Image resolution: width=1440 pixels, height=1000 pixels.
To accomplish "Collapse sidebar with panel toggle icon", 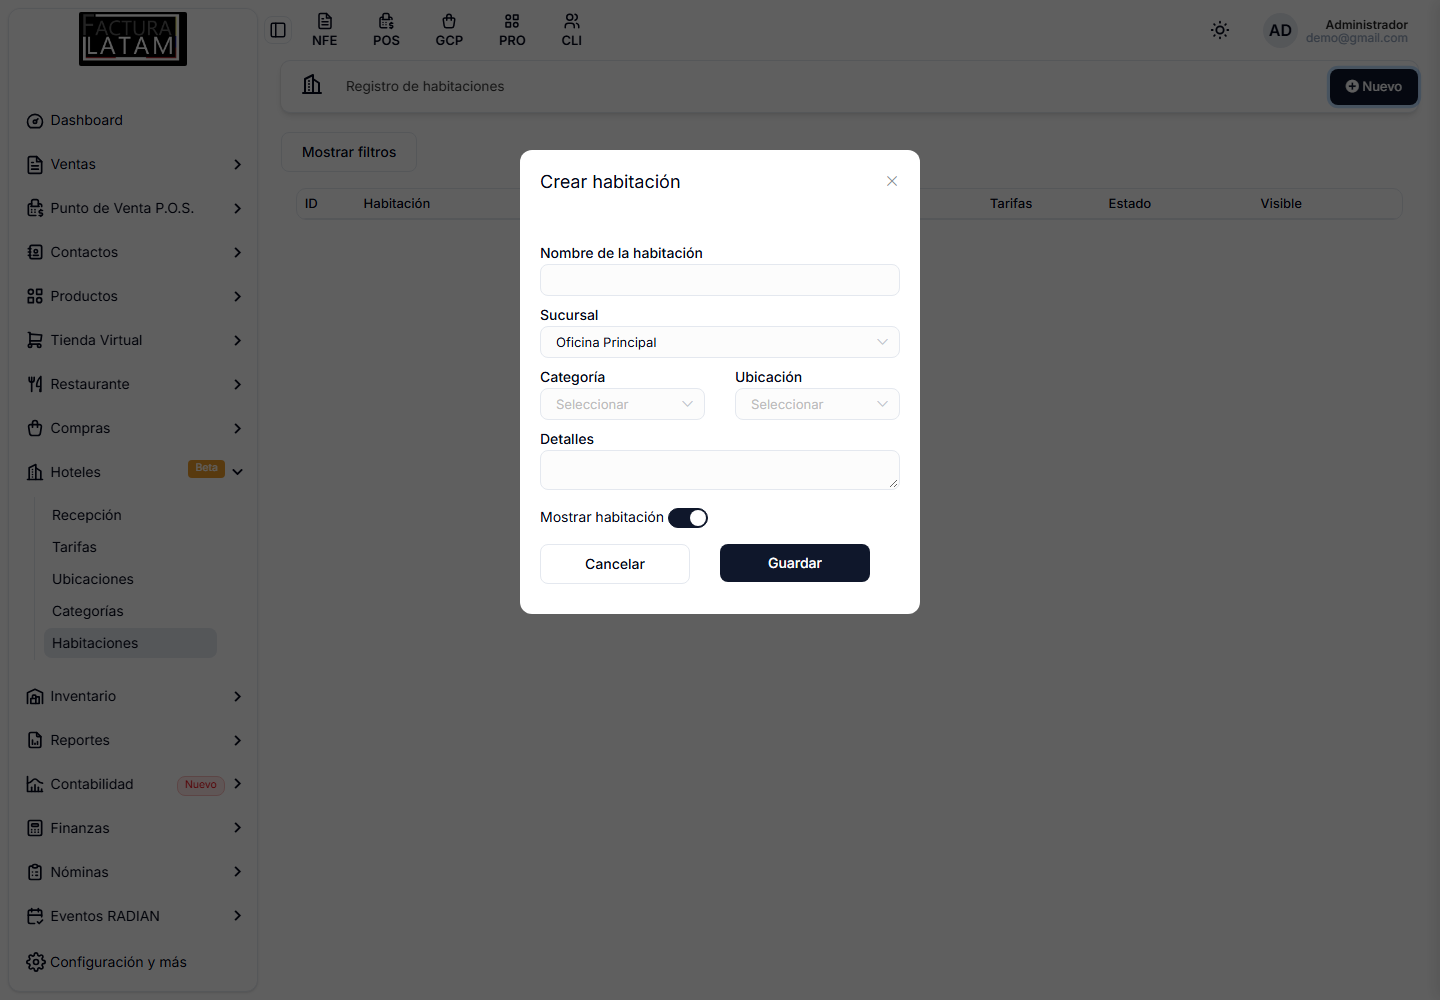I will coord(278,30).
